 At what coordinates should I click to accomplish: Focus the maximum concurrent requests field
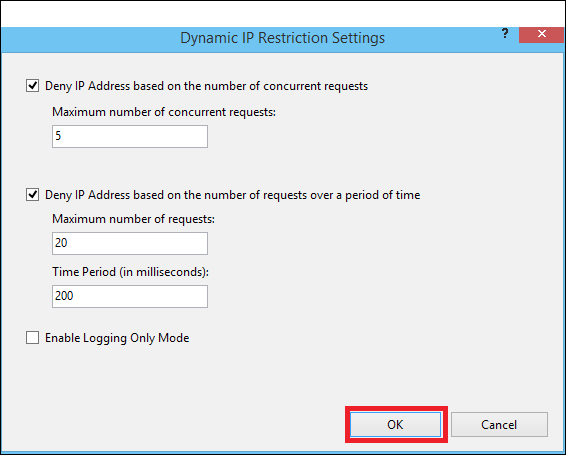point(130,136)
